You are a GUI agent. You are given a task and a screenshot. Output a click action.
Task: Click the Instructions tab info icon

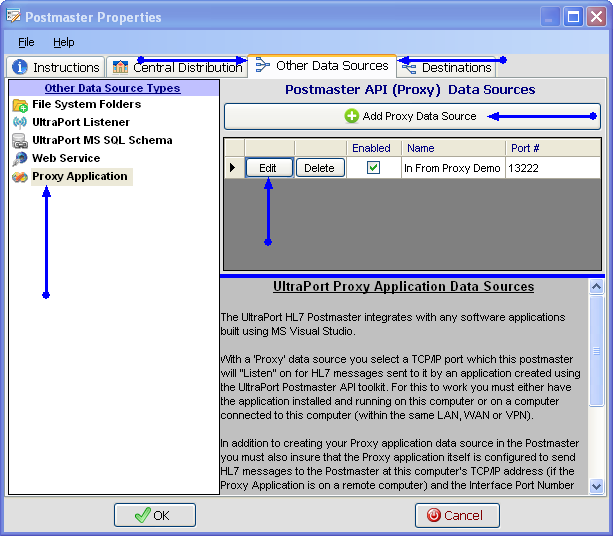pos(20,68)
